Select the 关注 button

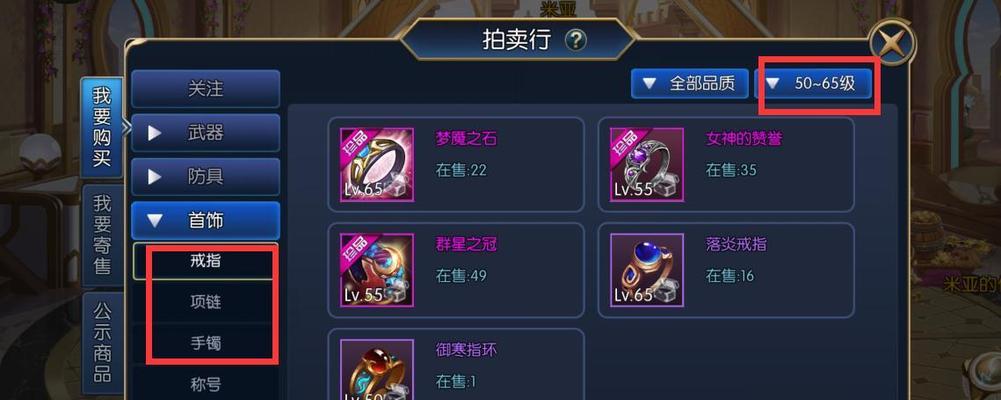coord(206,89)
